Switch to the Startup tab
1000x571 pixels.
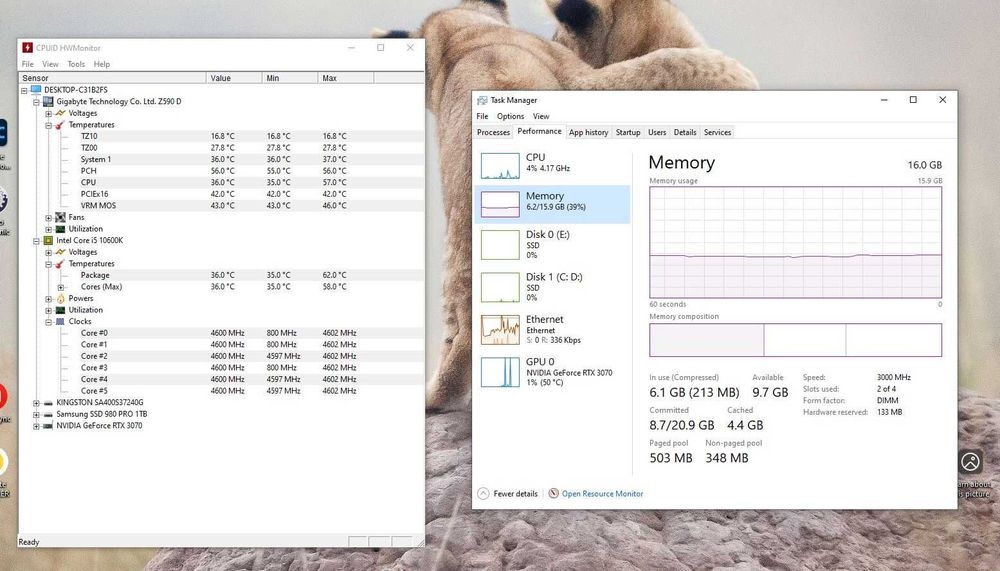[x=628, y=132]
